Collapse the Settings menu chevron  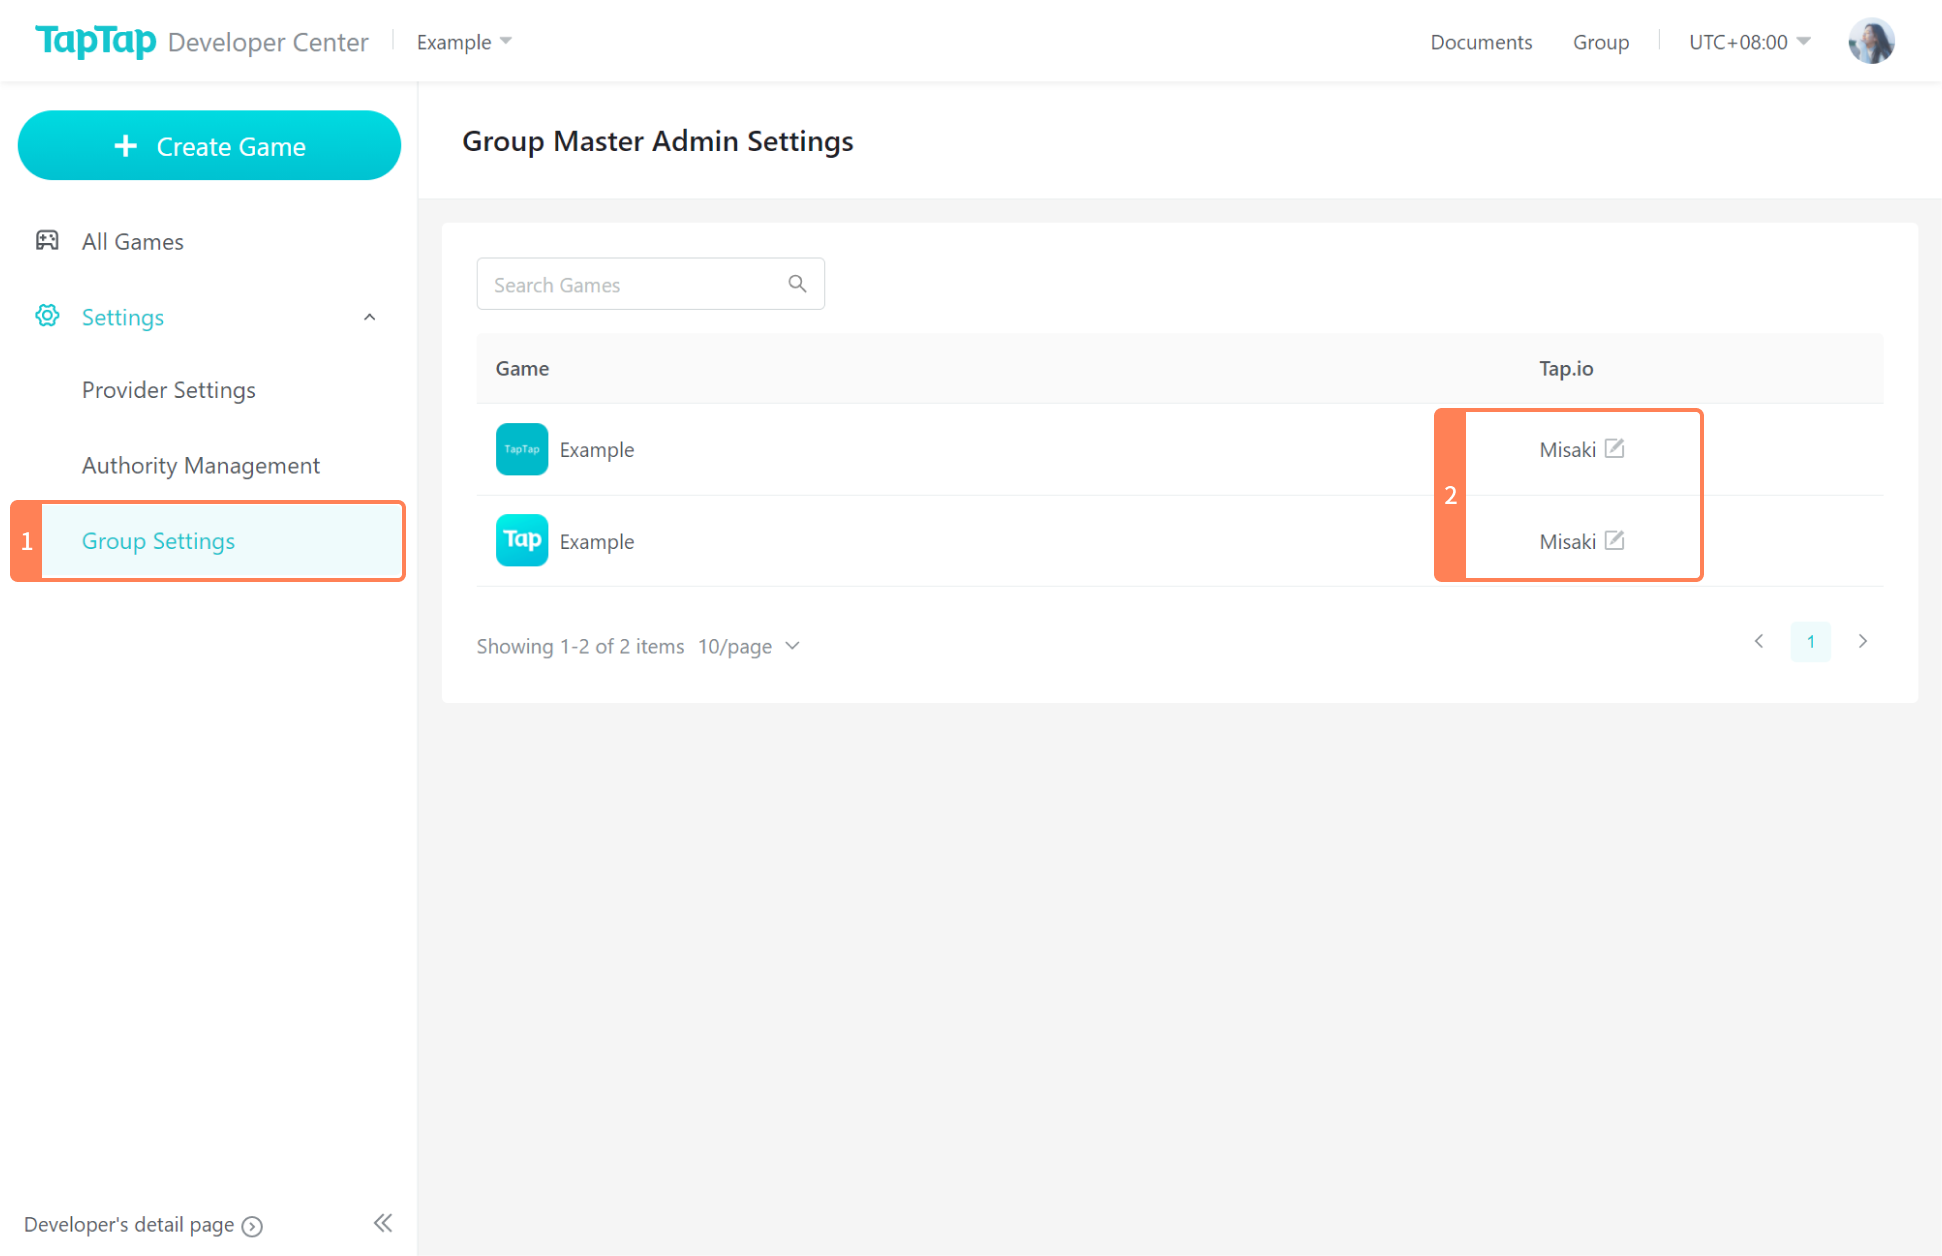point(369,317)
